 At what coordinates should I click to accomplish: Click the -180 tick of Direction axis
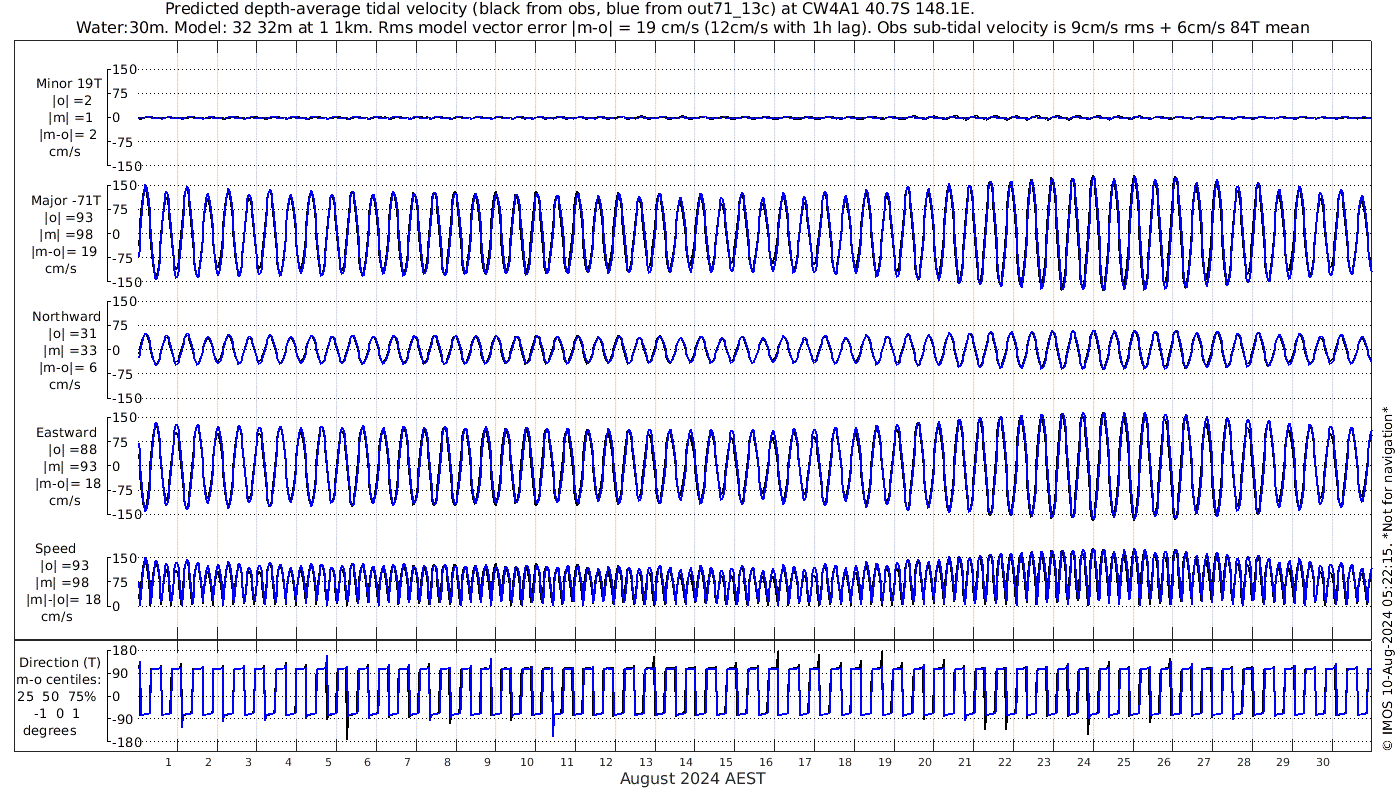[121, 743]
